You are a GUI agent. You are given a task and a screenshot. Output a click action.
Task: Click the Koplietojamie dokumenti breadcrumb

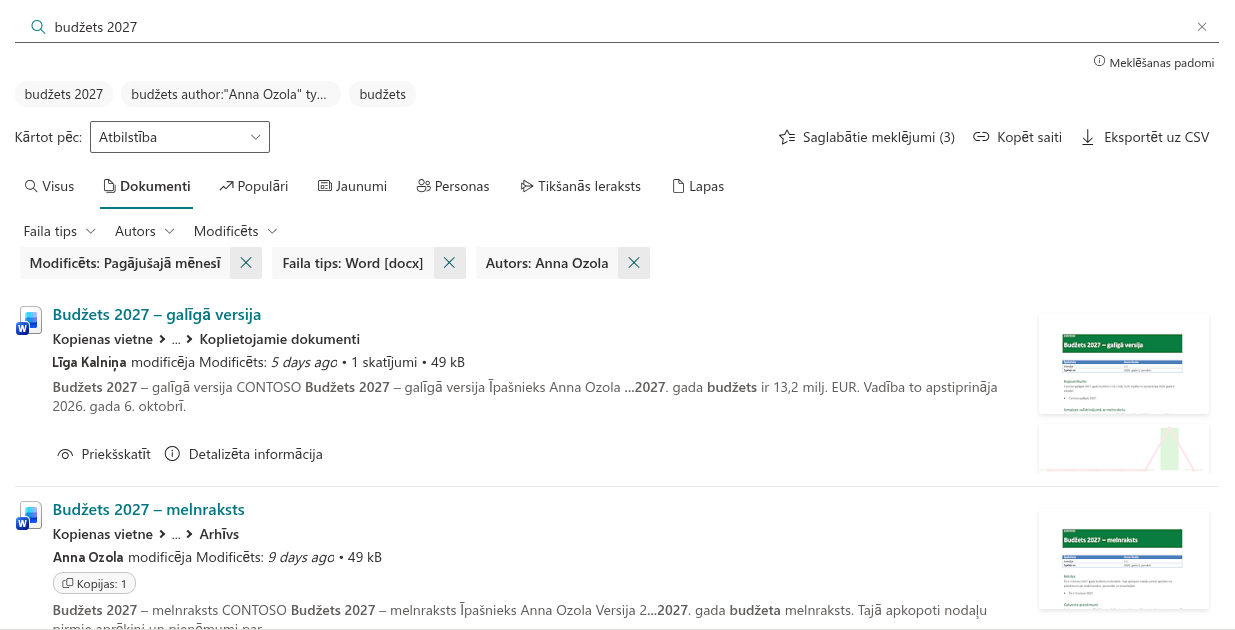click(279, 339)
